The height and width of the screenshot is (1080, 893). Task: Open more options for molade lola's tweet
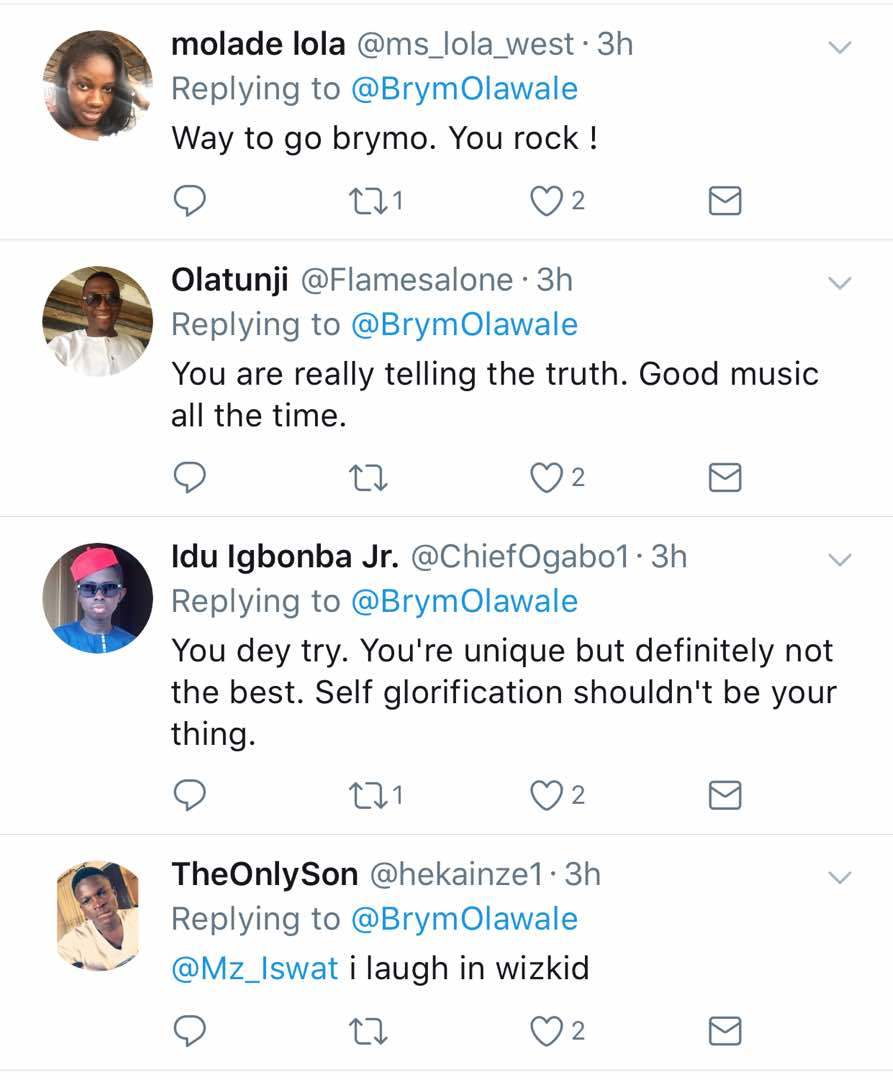point(841,47)
